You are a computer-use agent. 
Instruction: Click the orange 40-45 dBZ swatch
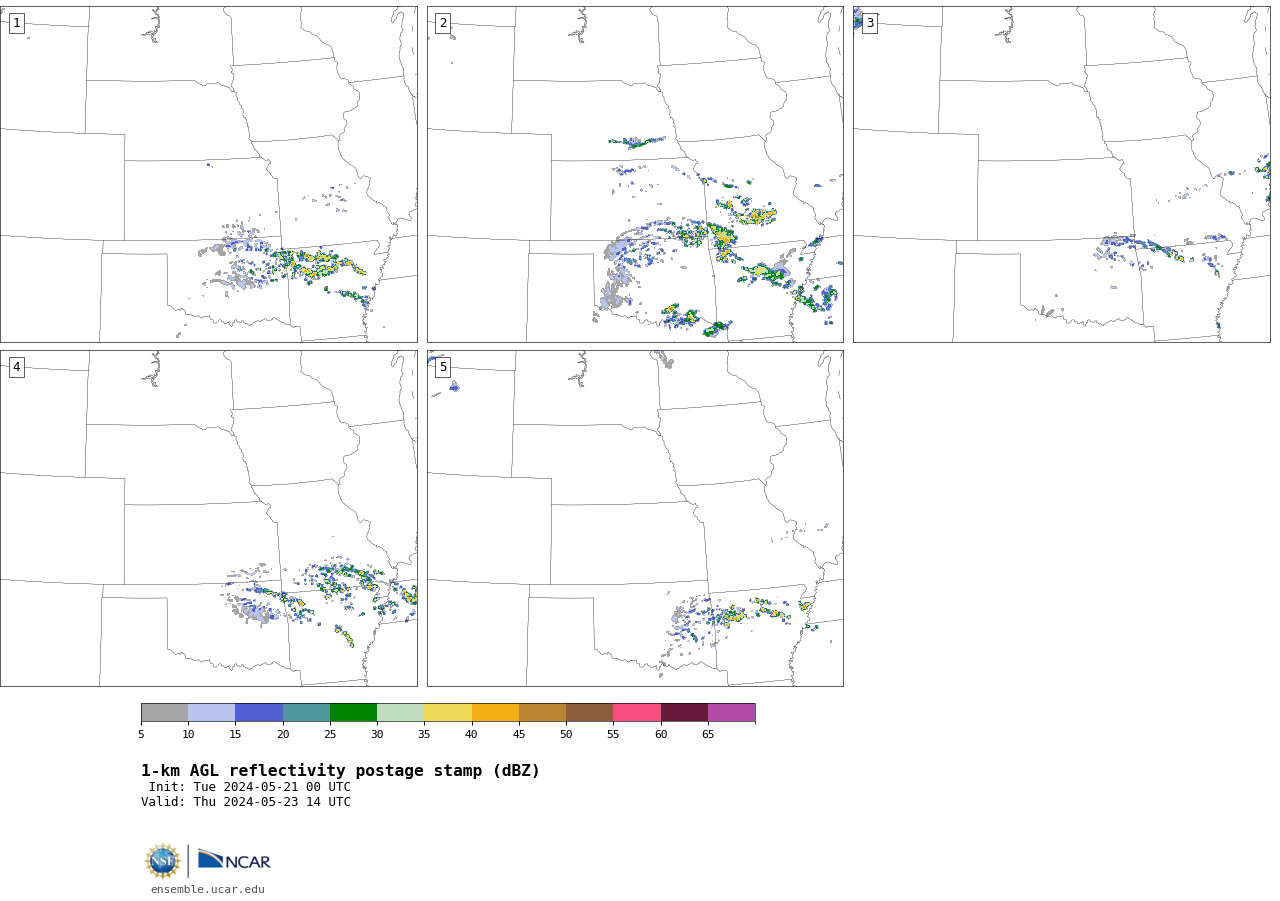point(495,712)
